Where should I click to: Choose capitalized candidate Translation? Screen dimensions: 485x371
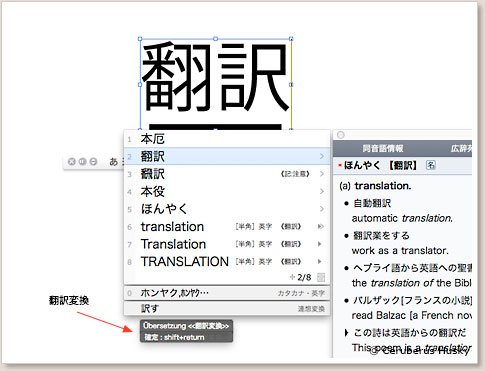pos(227,244)
